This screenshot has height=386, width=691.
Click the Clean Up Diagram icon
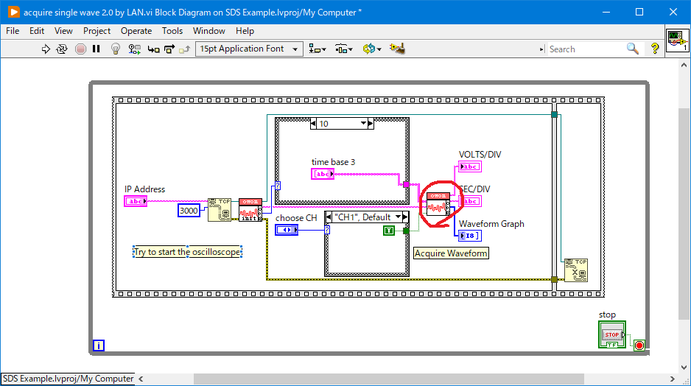pyautogui.click(x=397, y=48)
